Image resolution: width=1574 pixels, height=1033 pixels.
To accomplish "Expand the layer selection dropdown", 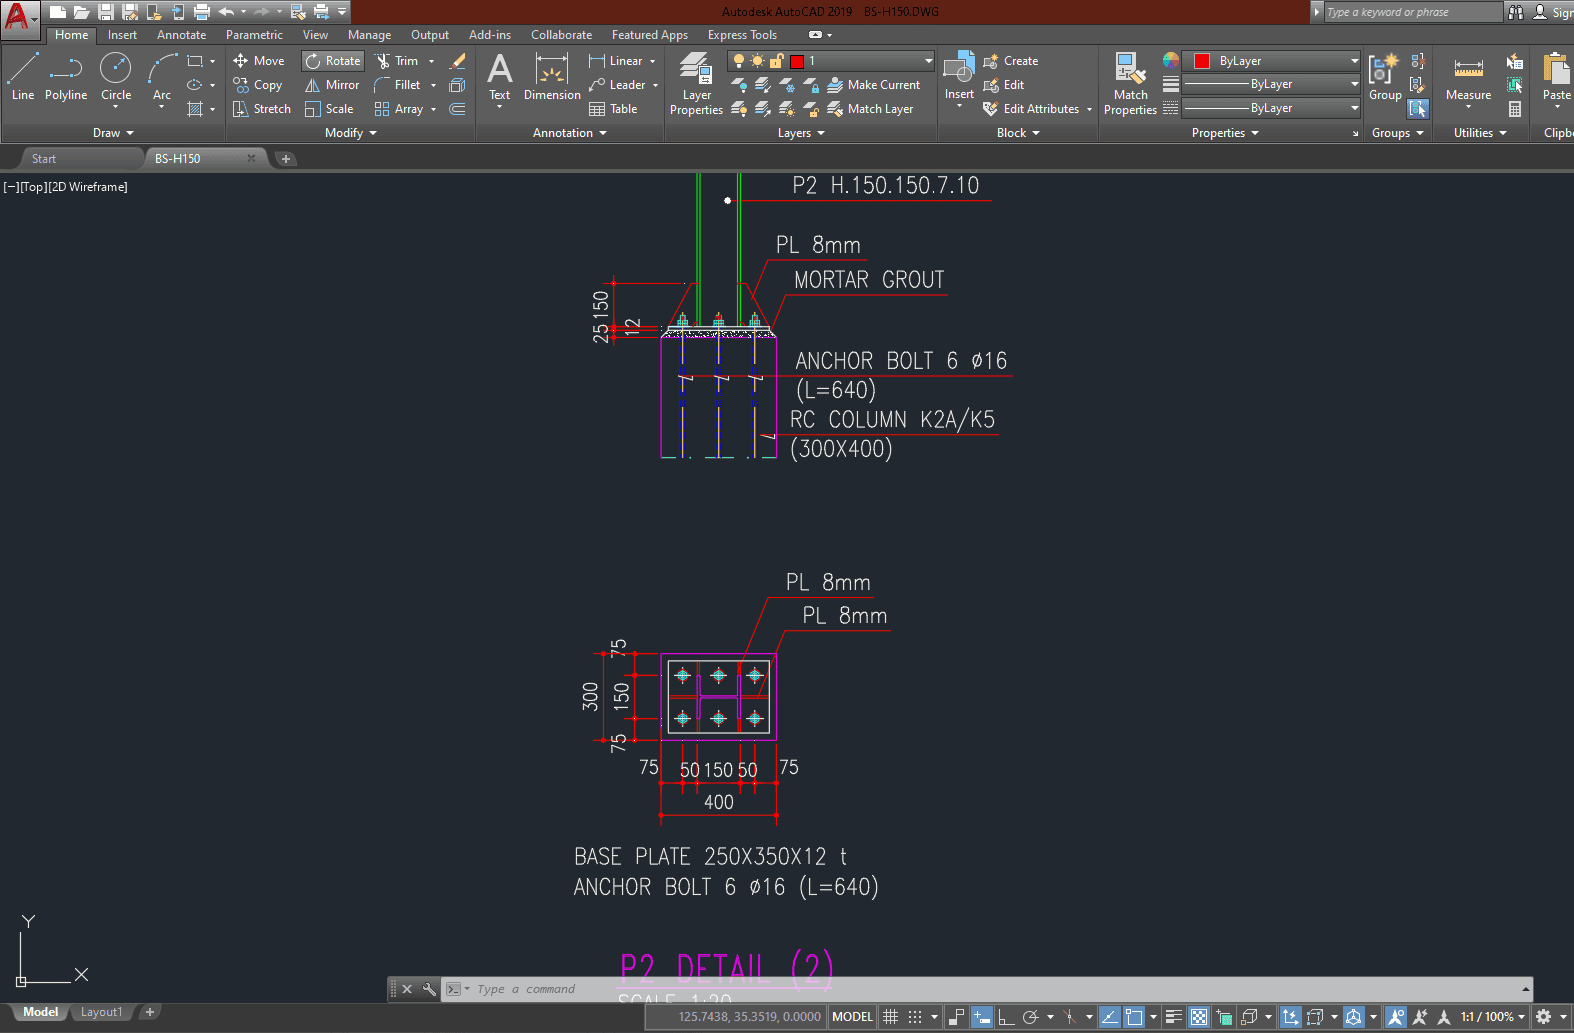I will click(x=928, y=61).
